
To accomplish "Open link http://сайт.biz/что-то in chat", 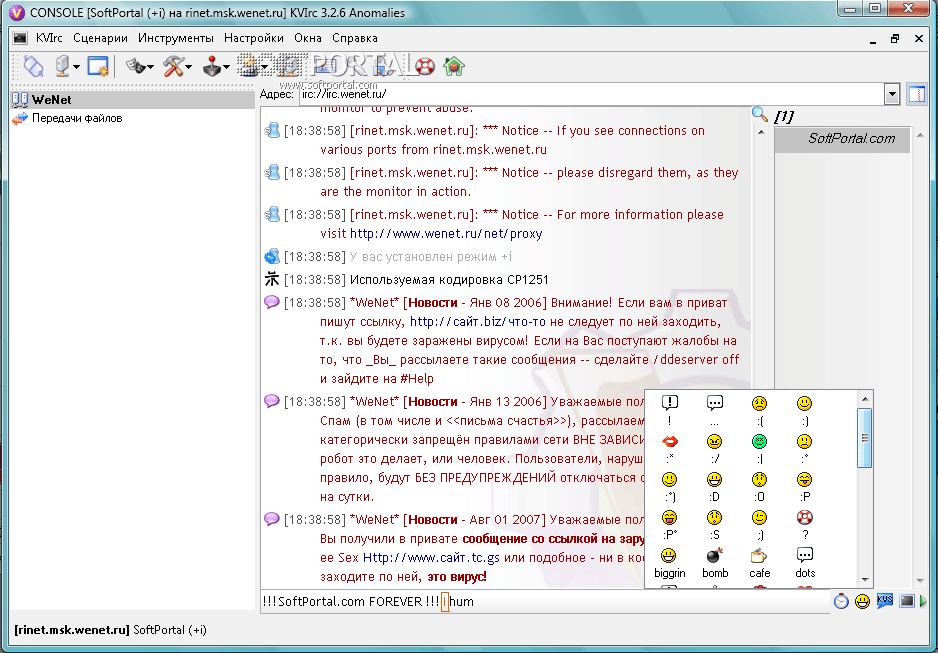I will click(477, 322).
